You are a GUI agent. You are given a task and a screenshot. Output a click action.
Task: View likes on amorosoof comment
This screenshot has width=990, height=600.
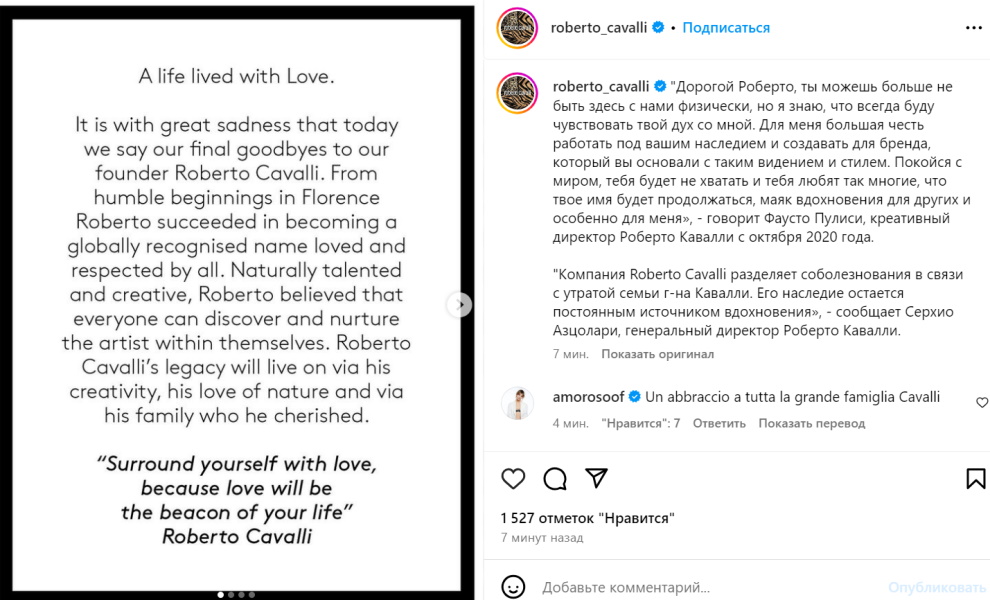click(x=641, y=423)
